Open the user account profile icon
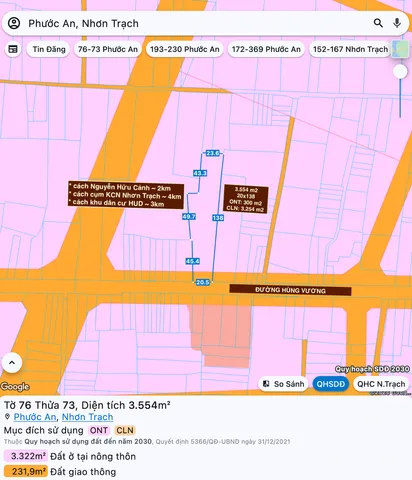The width and height of the screenshot is (412, 480). pos(14,23)
